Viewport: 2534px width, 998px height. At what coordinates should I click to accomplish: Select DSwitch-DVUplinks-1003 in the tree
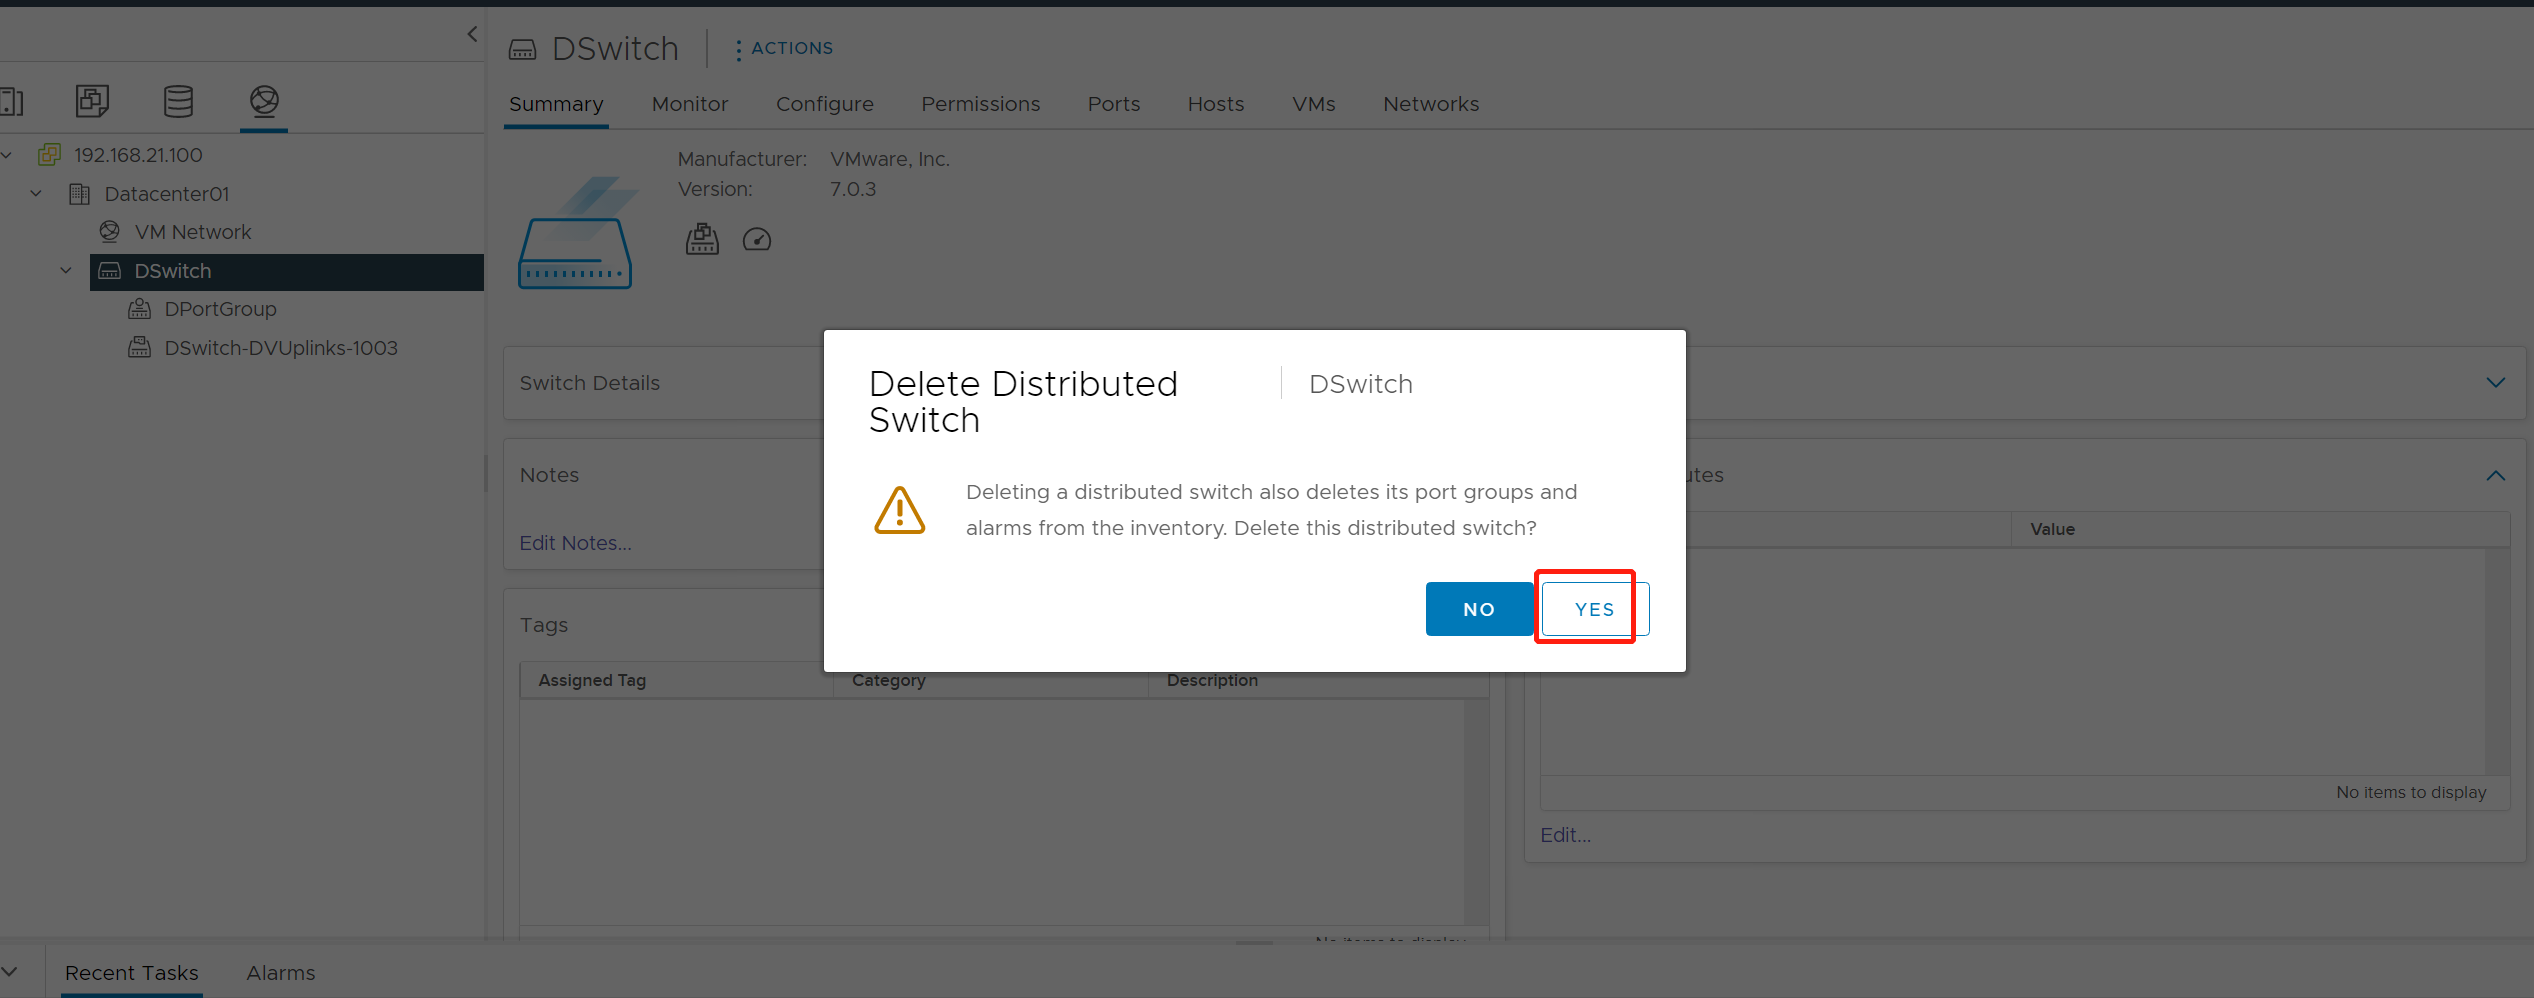coord(281,348)
